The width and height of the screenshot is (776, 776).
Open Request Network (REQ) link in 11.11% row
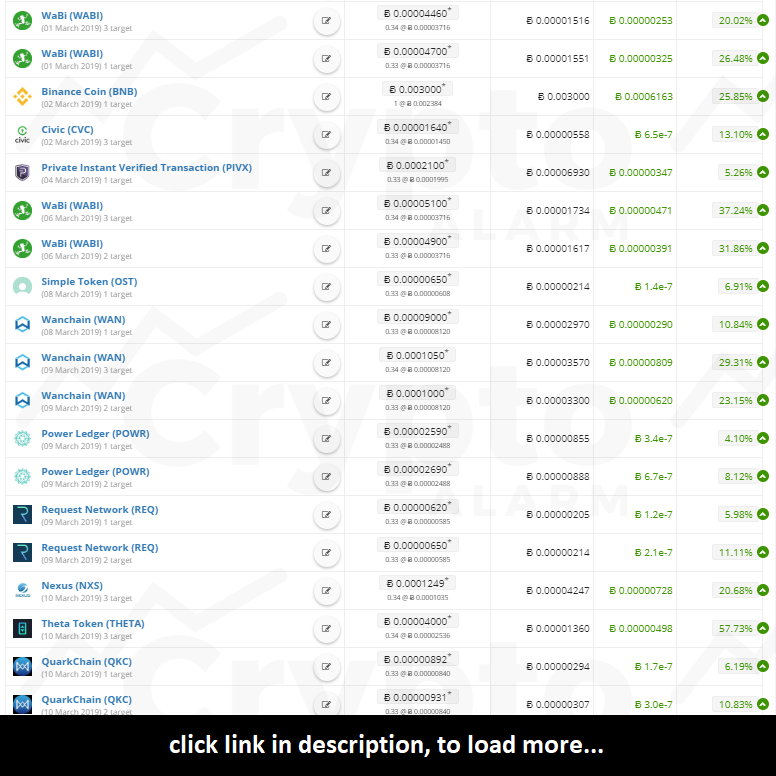(x=100, y=547)
